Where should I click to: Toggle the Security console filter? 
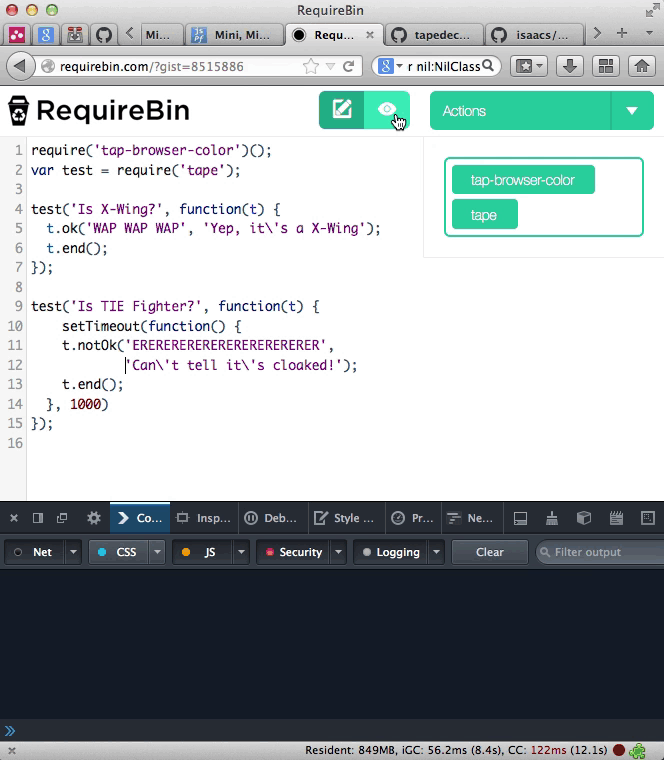click(294, 552)
